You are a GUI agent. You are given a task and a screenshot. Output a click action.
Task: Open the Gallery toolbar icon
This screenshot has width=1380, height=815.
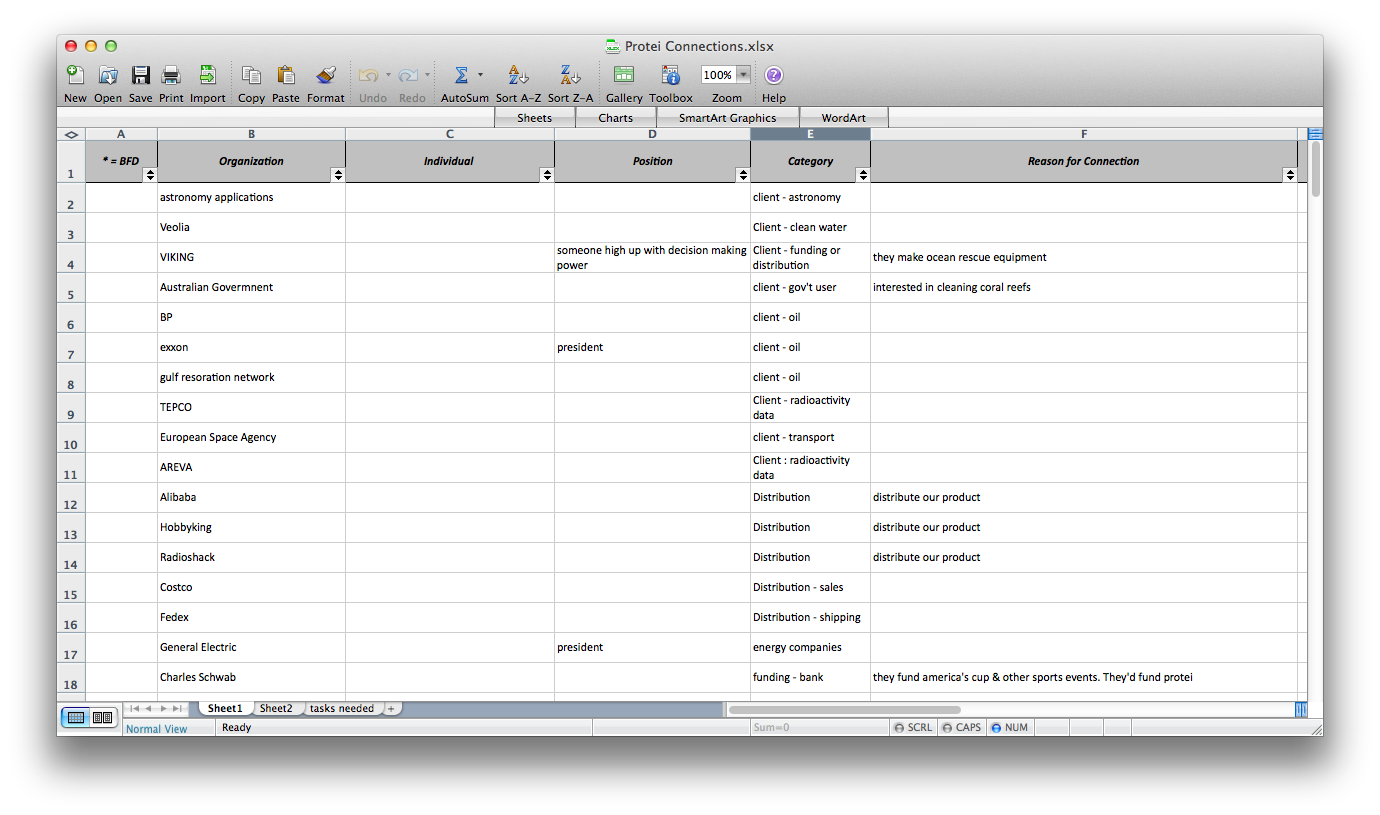pyautogui.click(x=624, y=75)
